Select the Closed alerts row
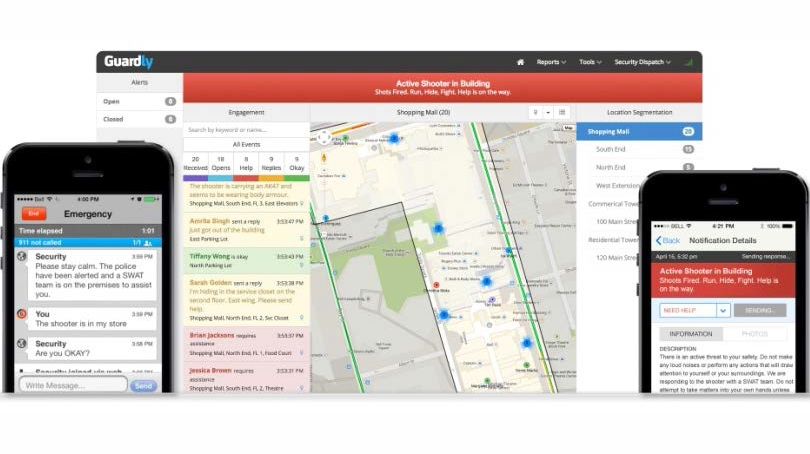 139,119
